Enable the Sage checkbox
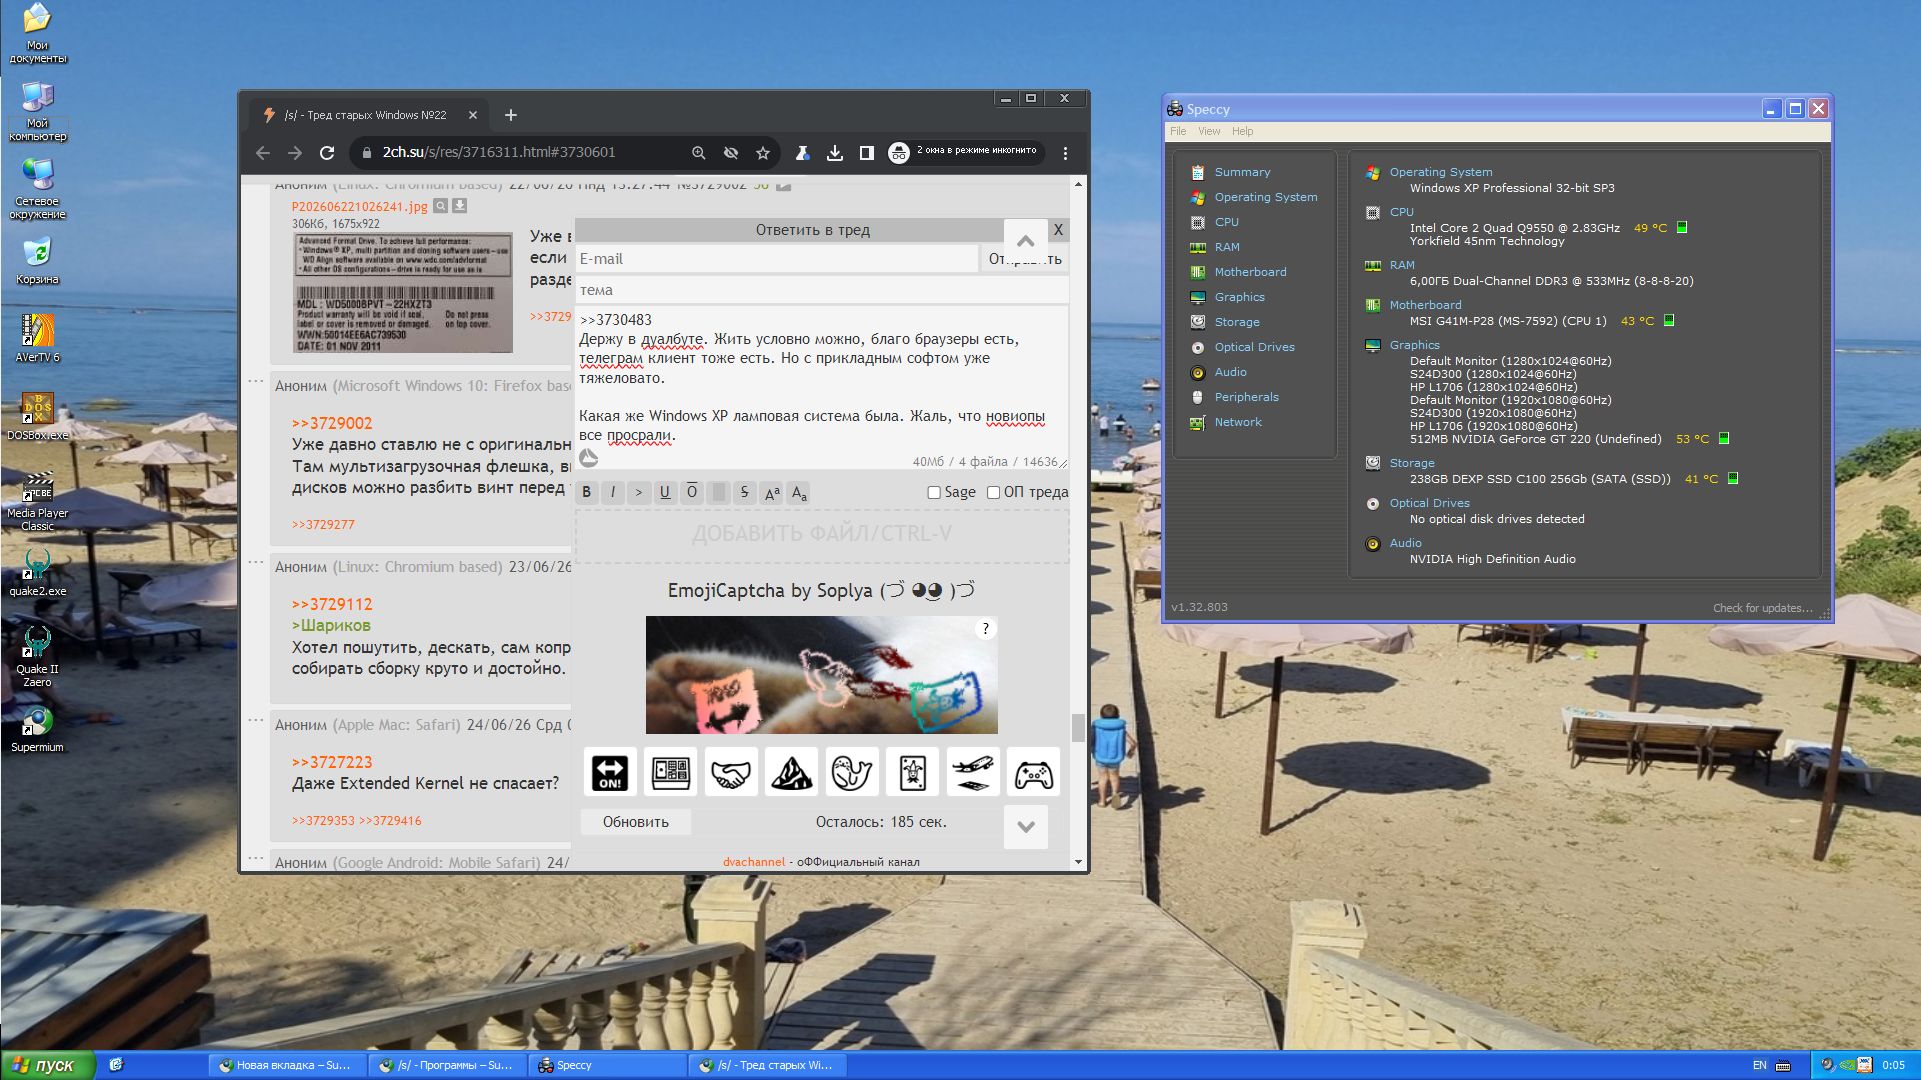The height and width of the screenshot is (1080, 1921). tap(934, 492)
